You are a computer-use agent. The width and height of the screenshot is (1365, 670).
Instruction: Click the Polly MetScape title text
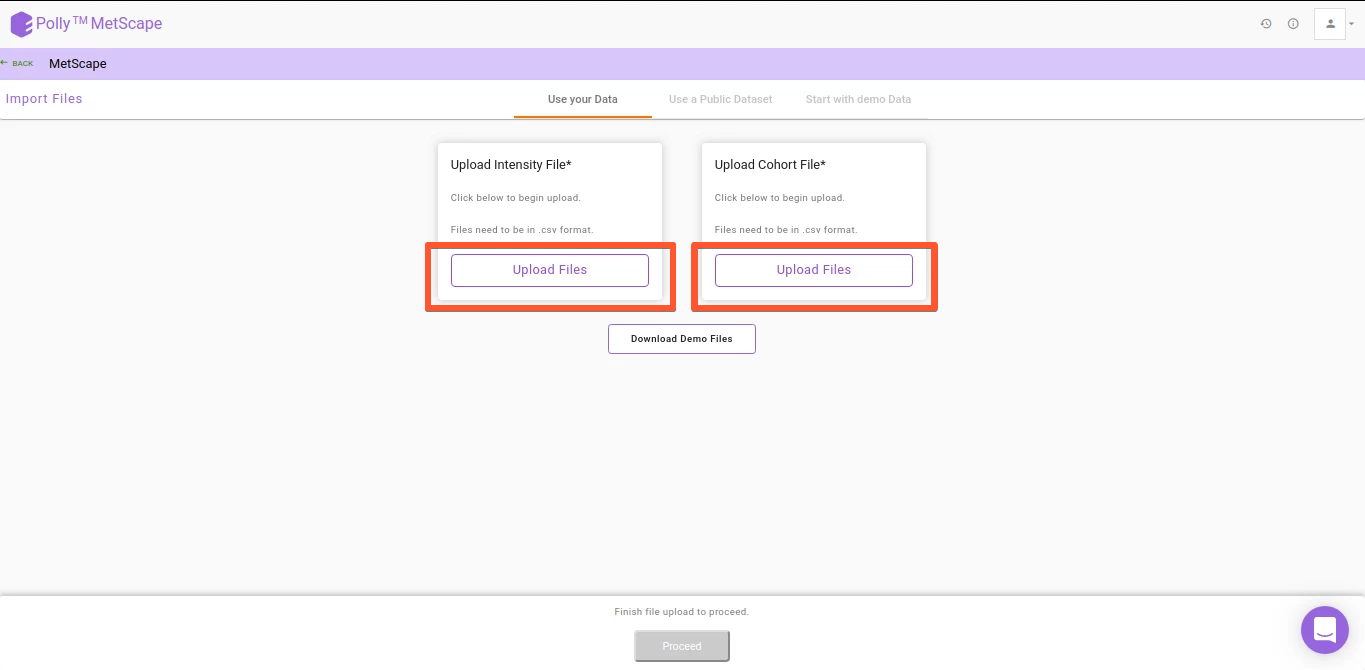coord(99,24)
